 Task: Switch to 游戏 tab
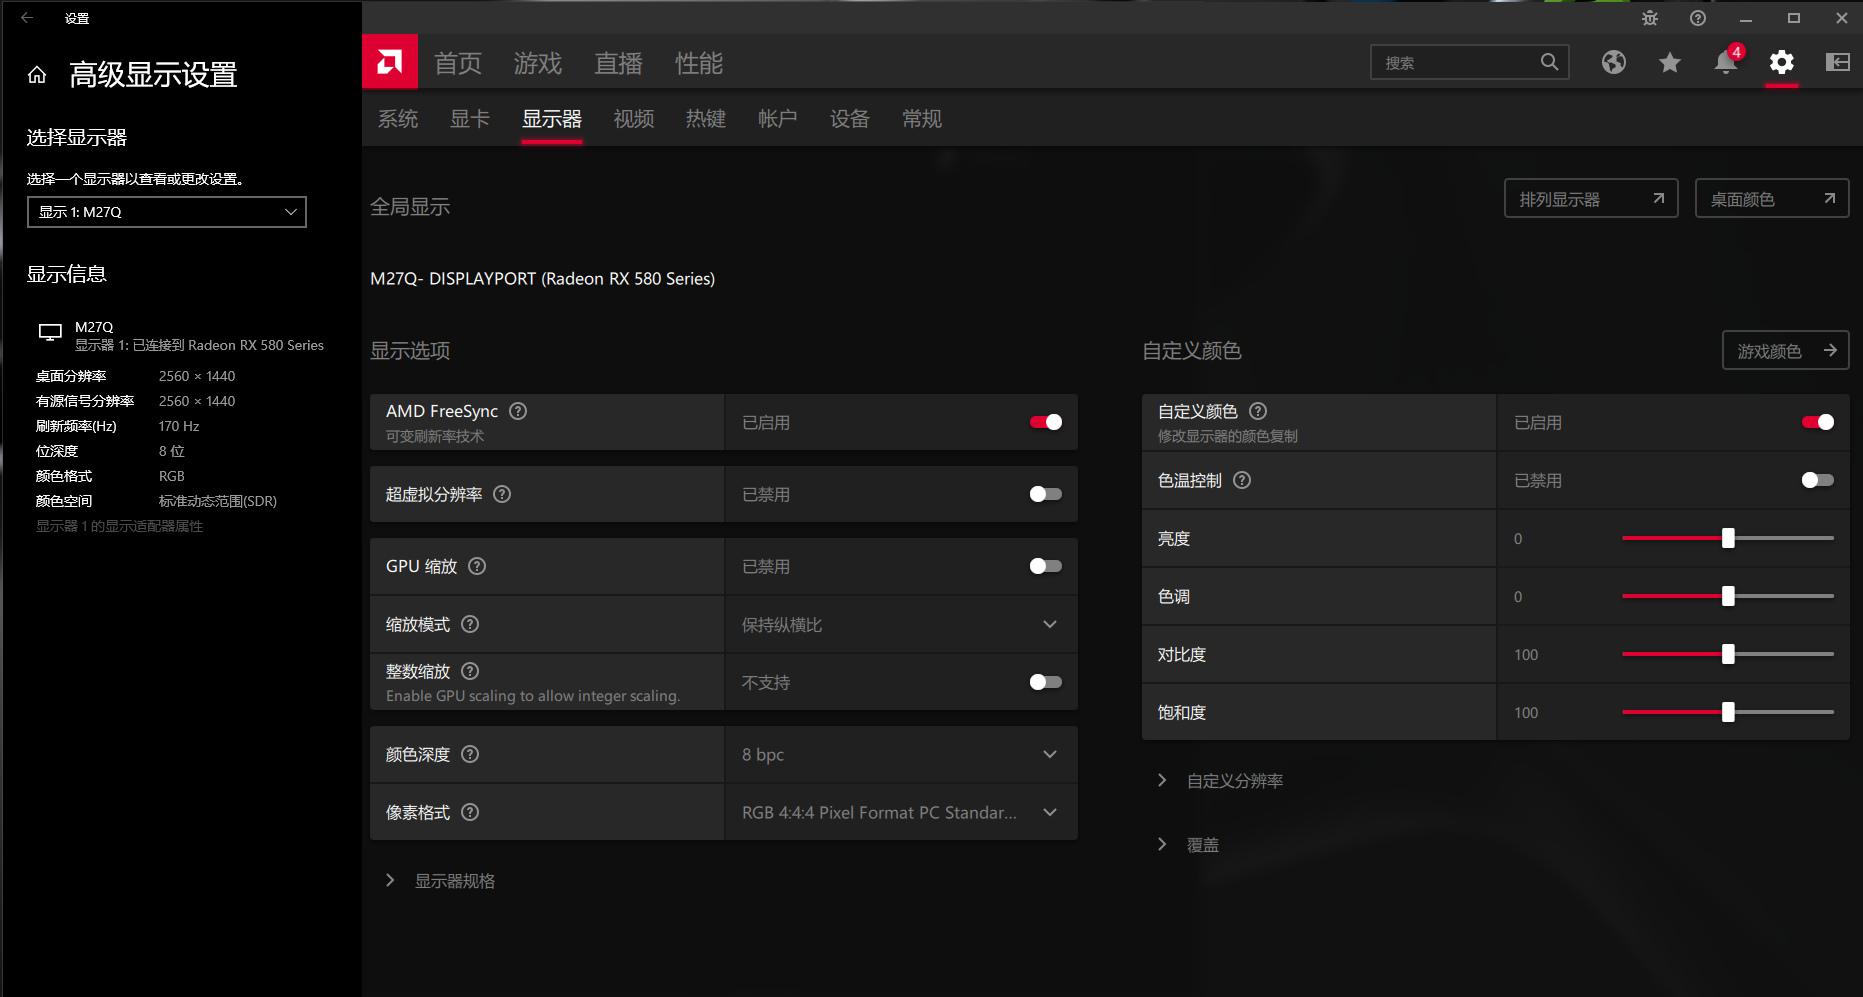tap(538, 63)
